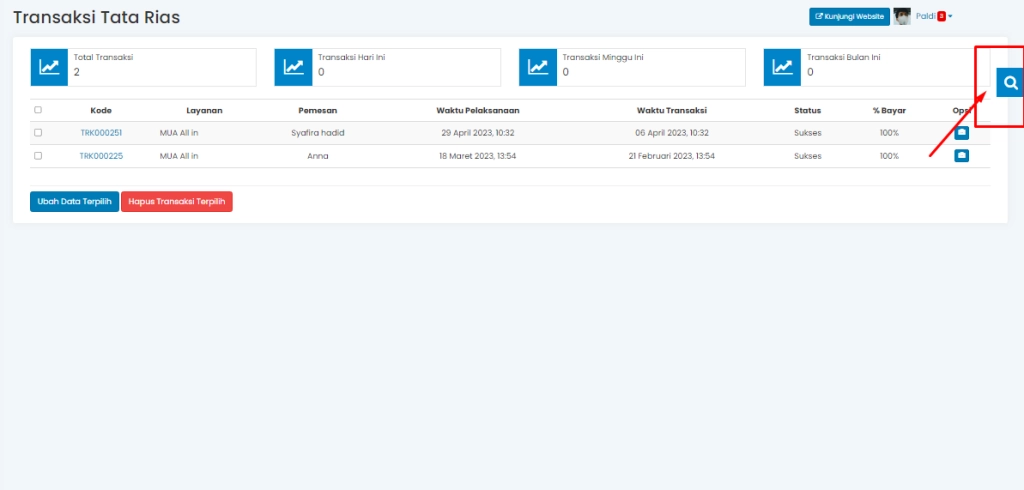Check the box for transaction TRK000225

(38, 156)
